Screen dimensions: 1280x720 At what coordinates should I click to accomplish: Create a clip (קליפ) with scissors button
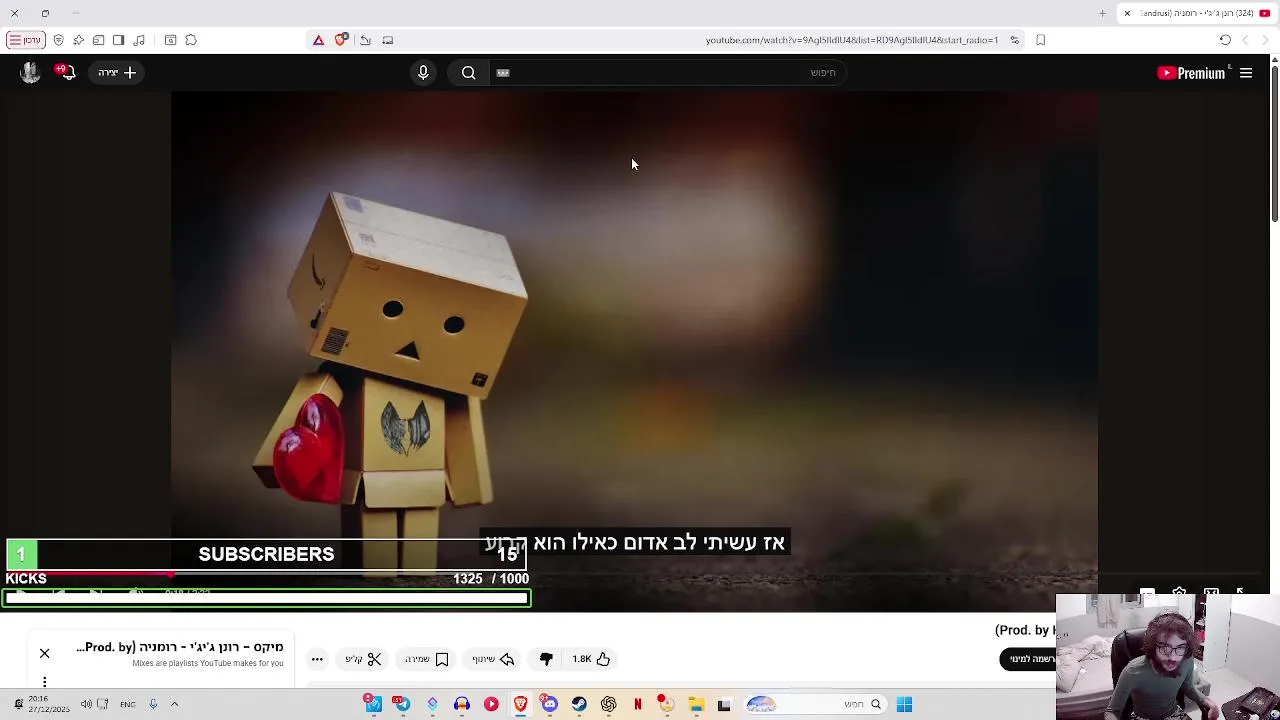[363, 659]
